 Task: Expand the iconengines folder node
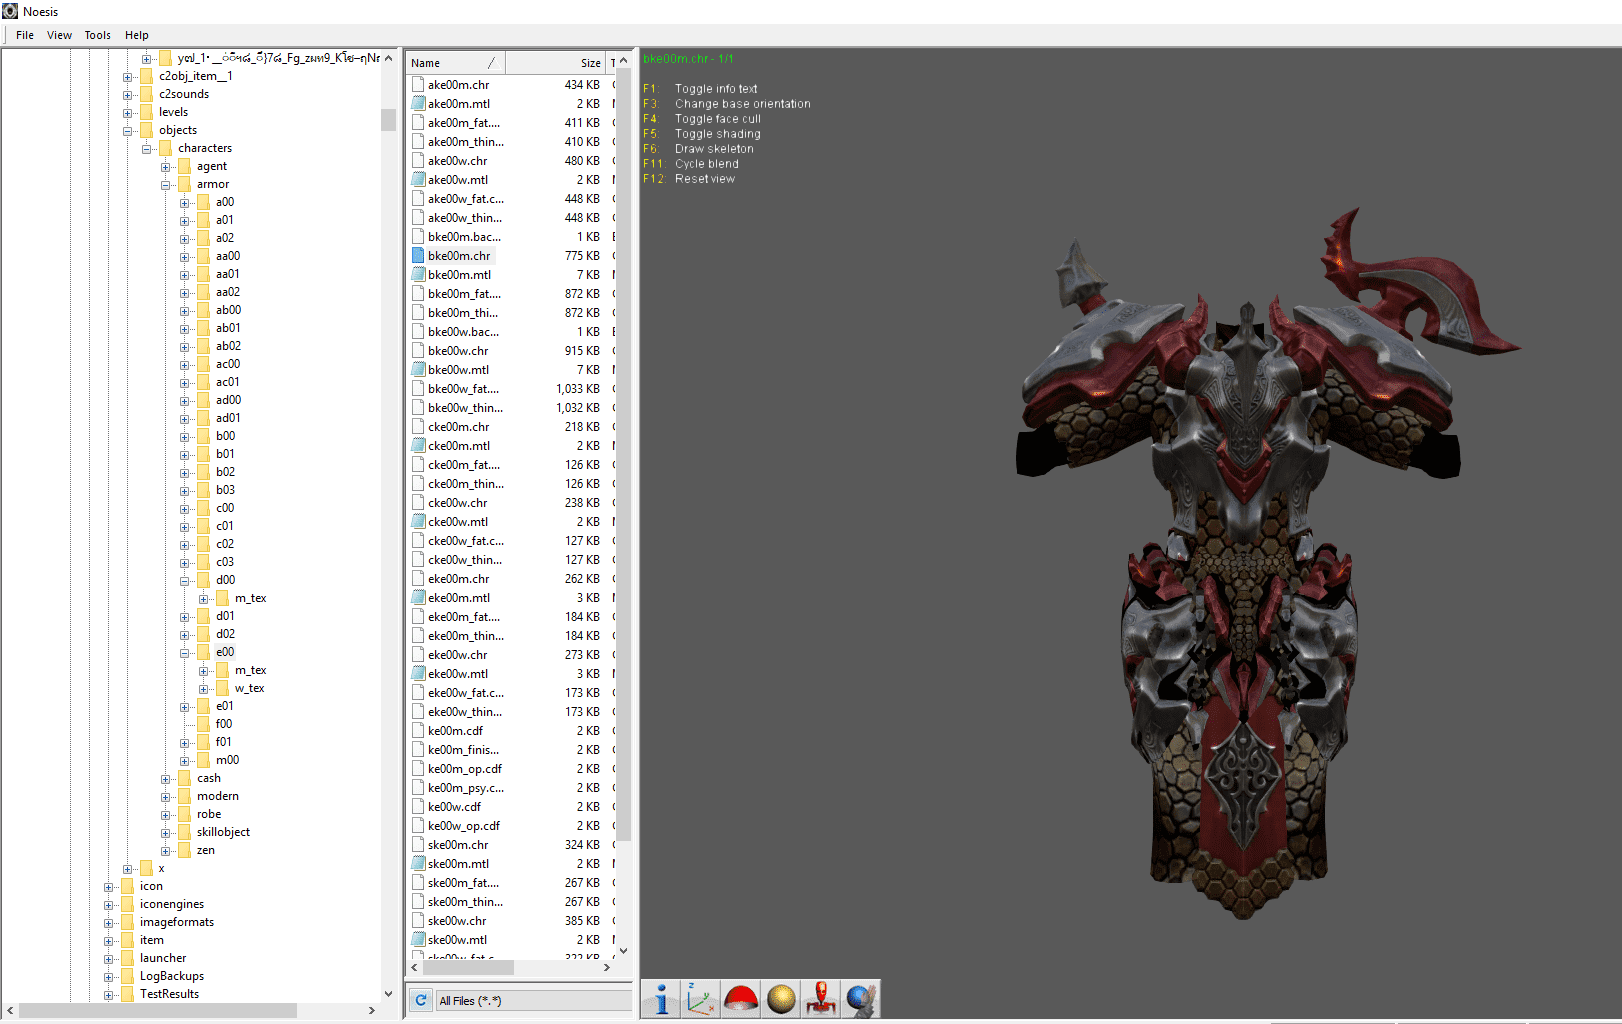(108, 905)
